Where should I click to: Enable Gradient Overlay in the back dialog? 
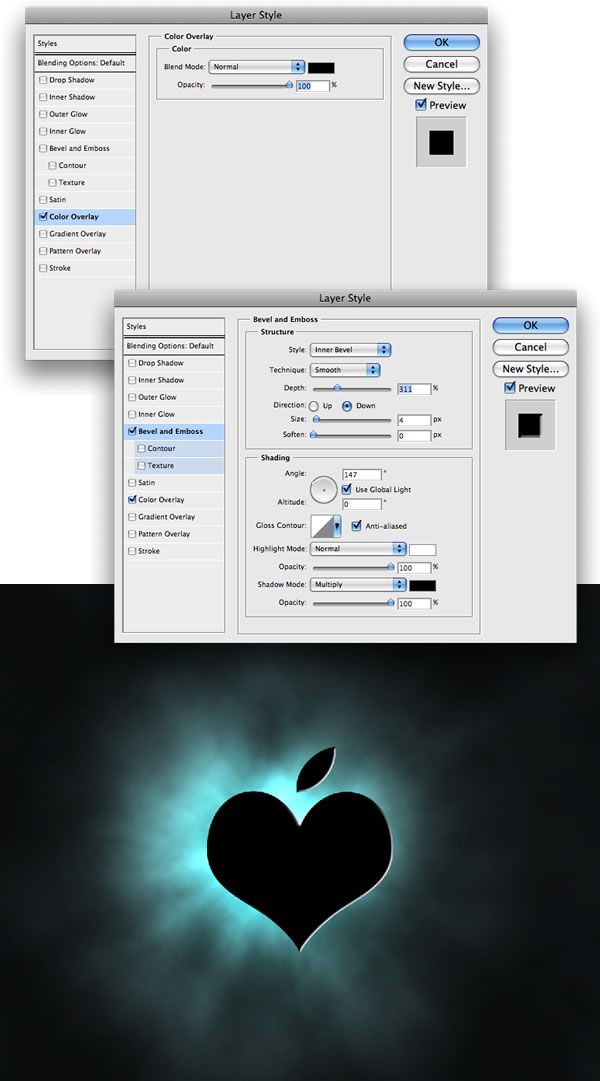pos(43,234)
